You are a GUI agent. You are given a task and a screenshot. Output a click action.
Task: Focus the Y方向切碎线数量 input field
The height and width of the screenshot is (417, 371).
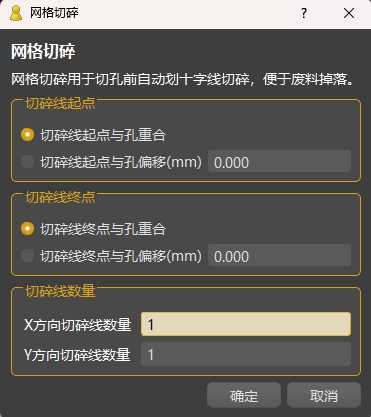(x=246, y=354)
